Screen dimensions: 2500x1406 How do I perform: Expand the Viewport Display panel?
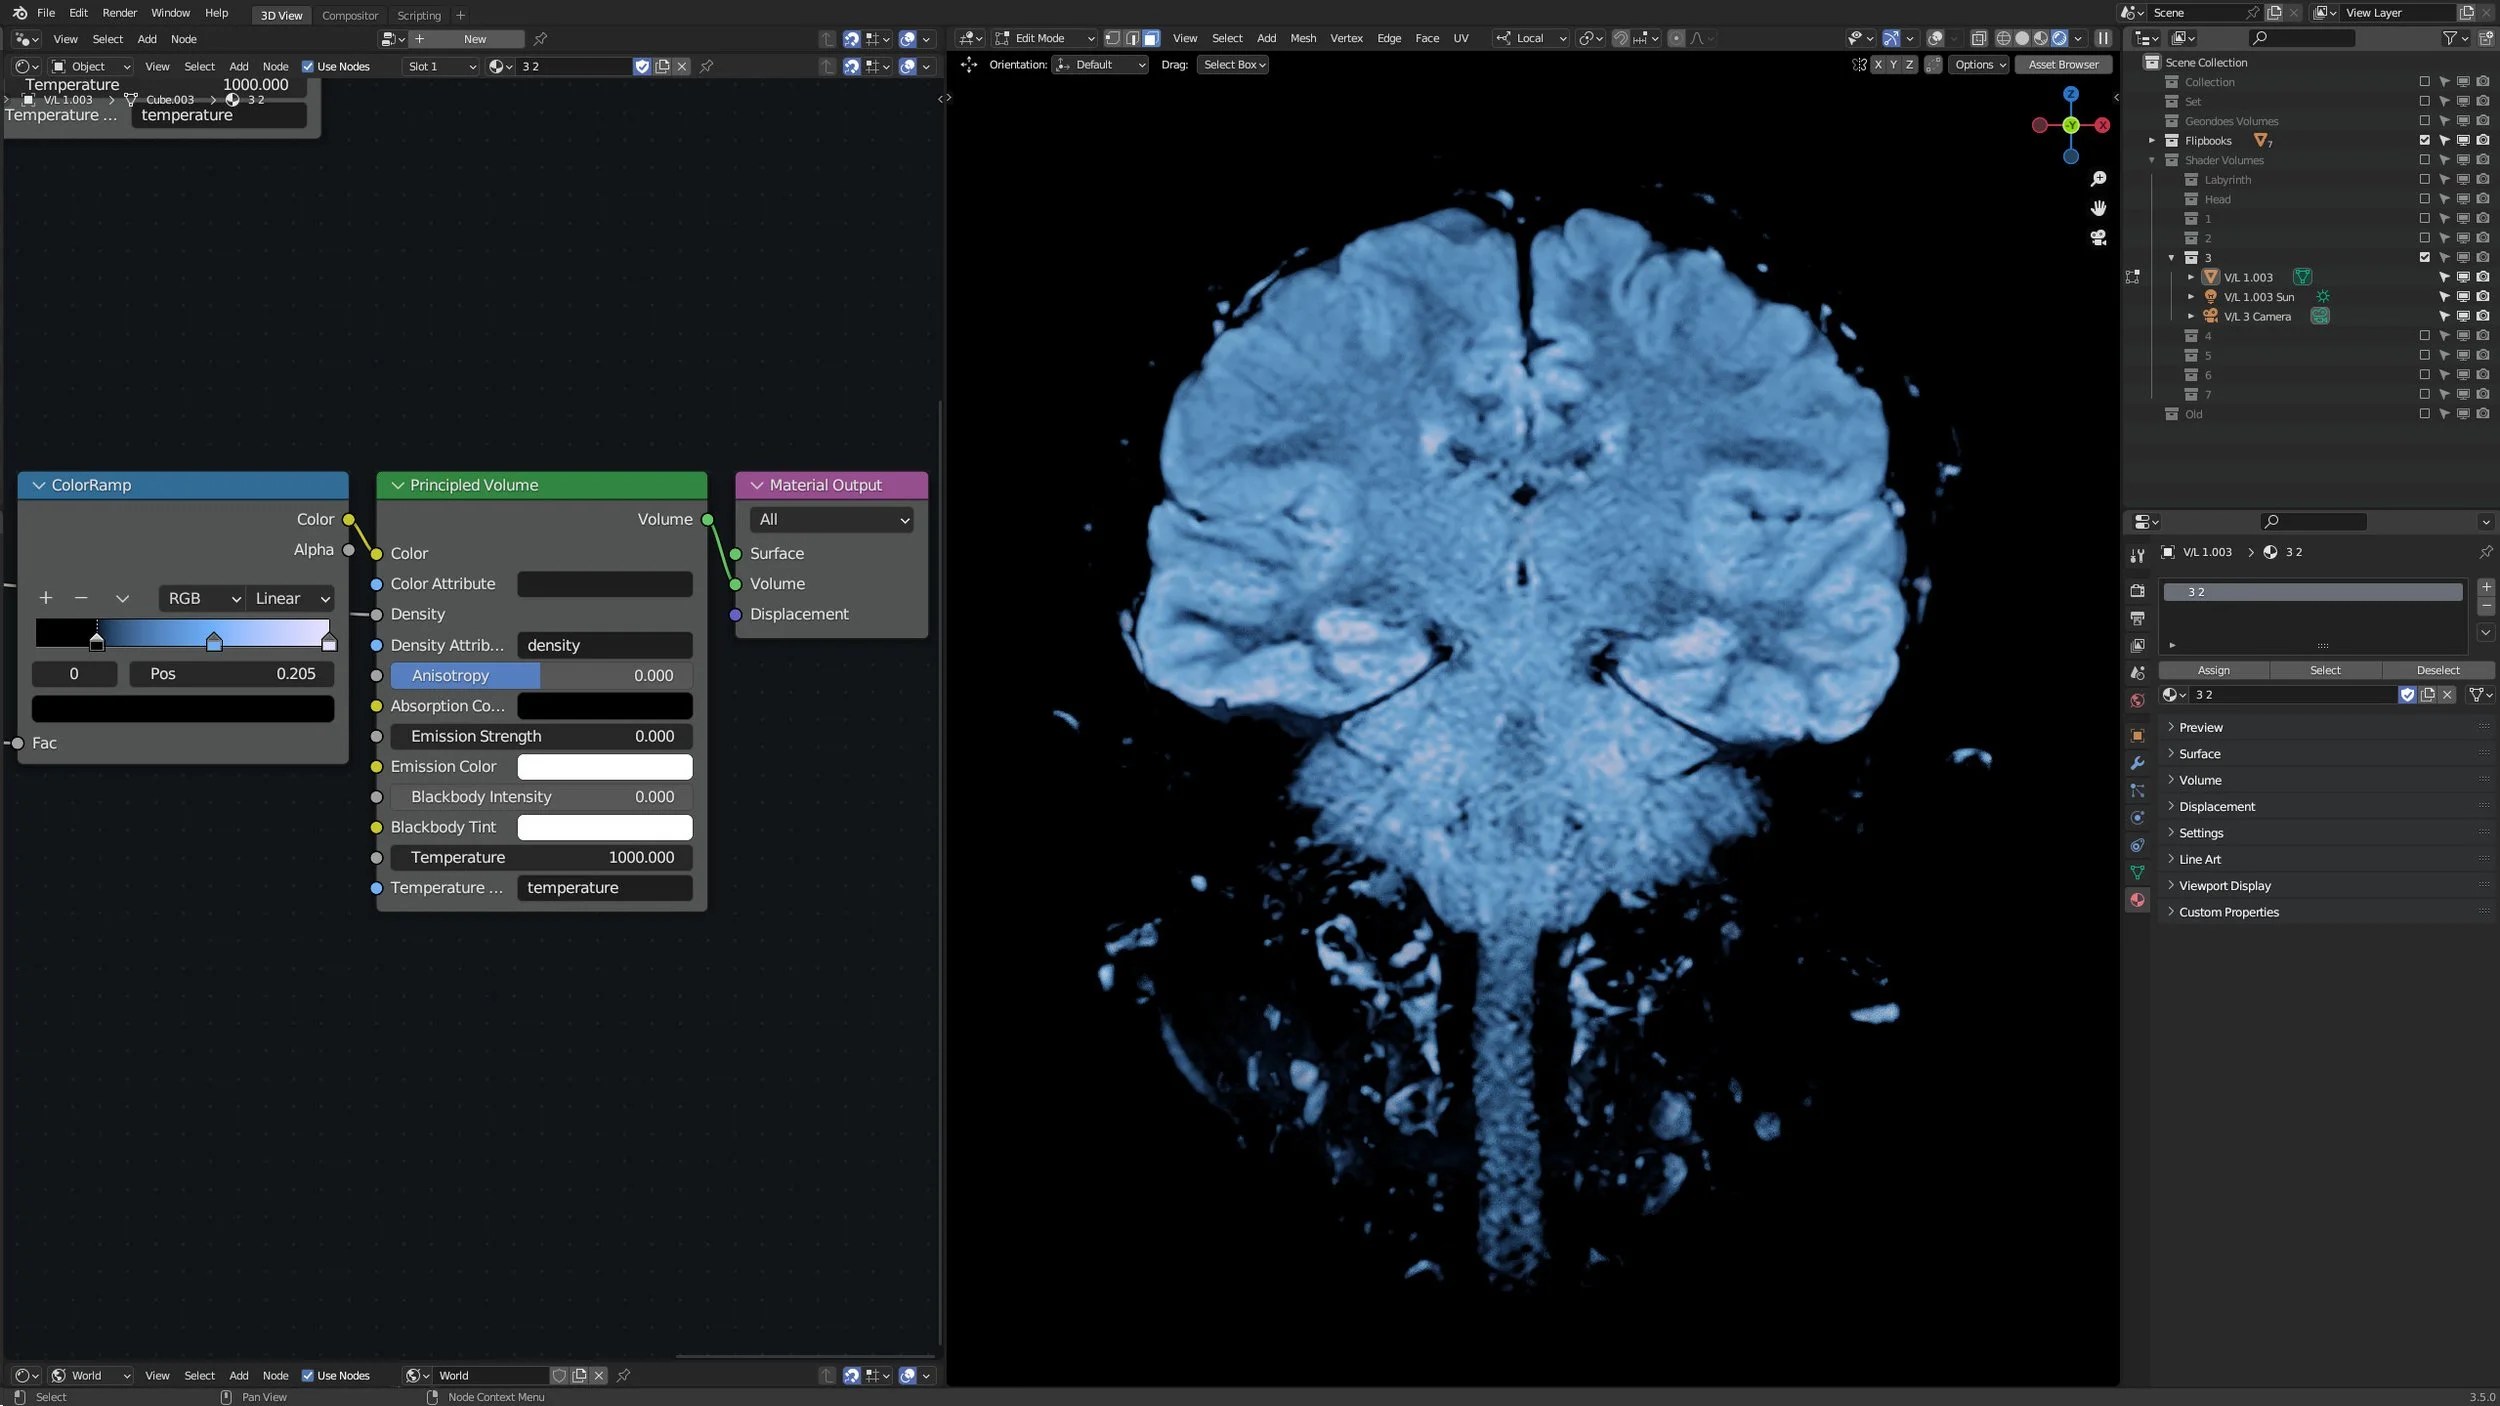click(2224, 886)
